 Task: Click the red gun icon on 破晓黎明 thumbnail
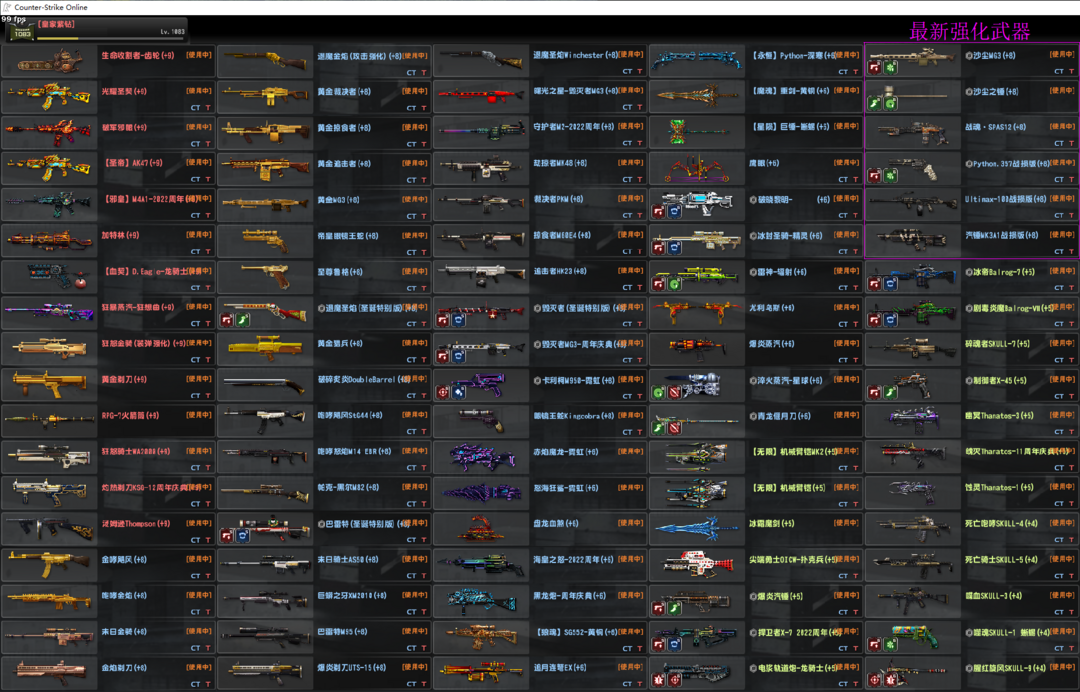click(x=658, y=212)
